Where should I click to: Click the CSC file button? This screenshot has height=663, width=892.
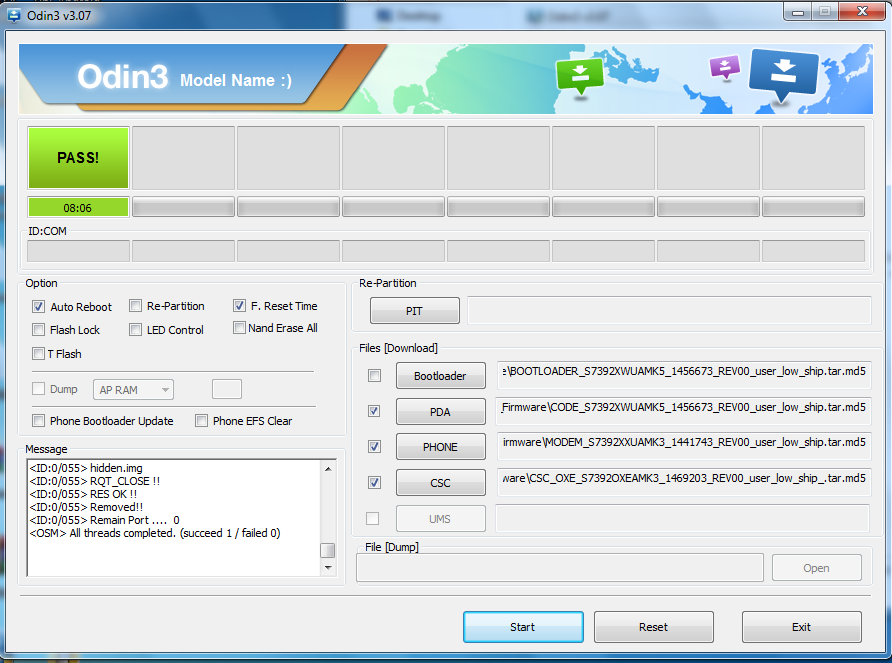[x=441, y=483]
